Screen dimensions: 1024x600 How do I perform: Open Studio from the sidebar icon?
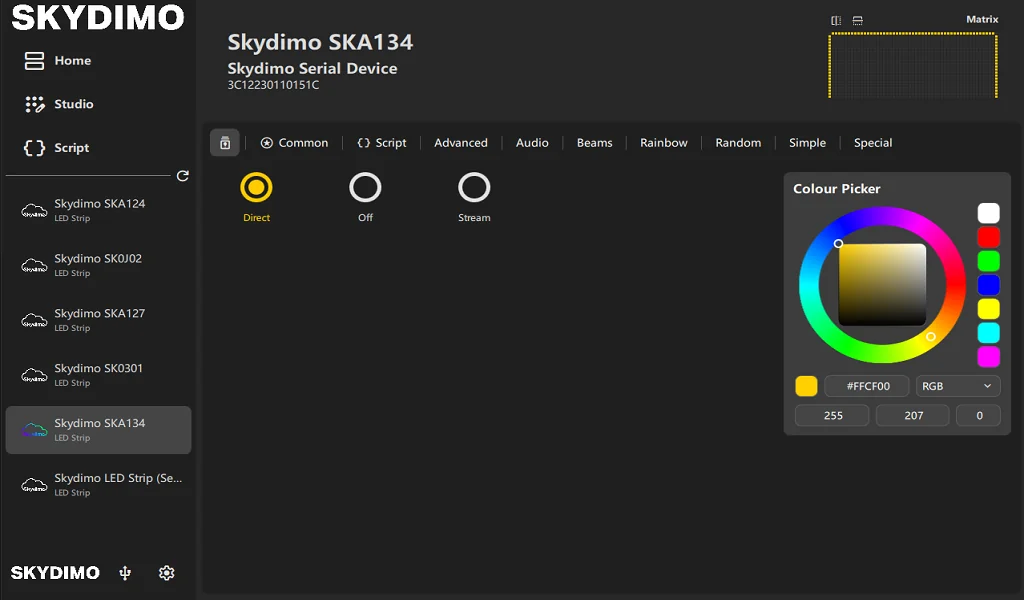point(35,104)
